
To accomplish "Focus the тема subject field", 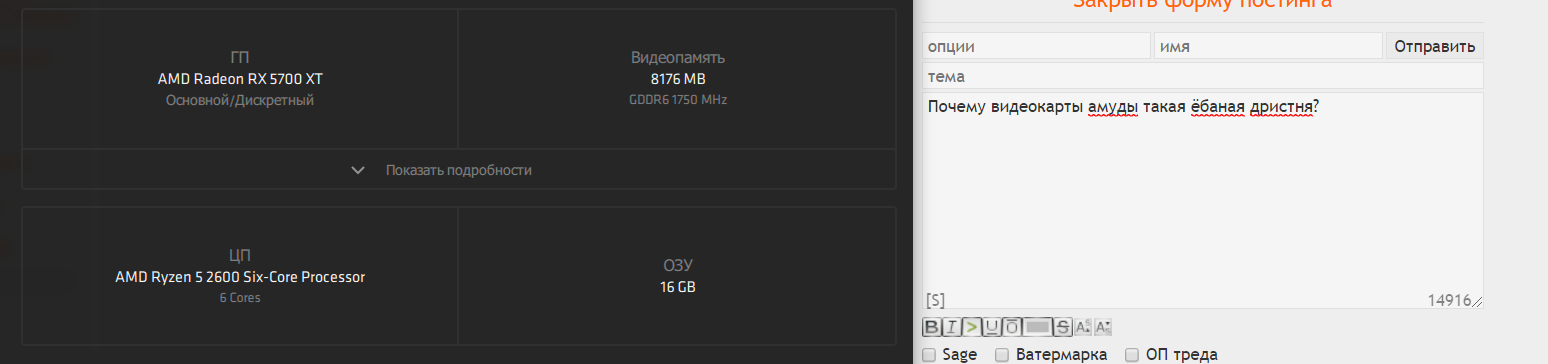I will (1203, 76).
